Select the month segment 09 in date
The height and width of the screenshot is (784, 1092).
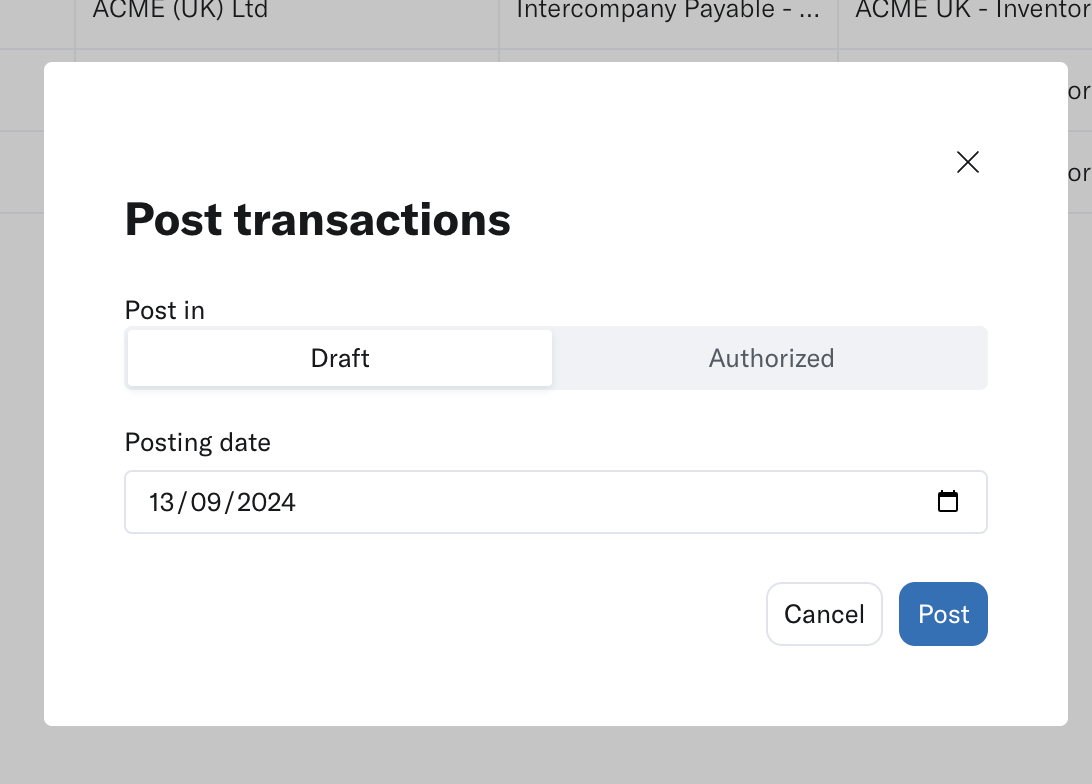point(204,502)
